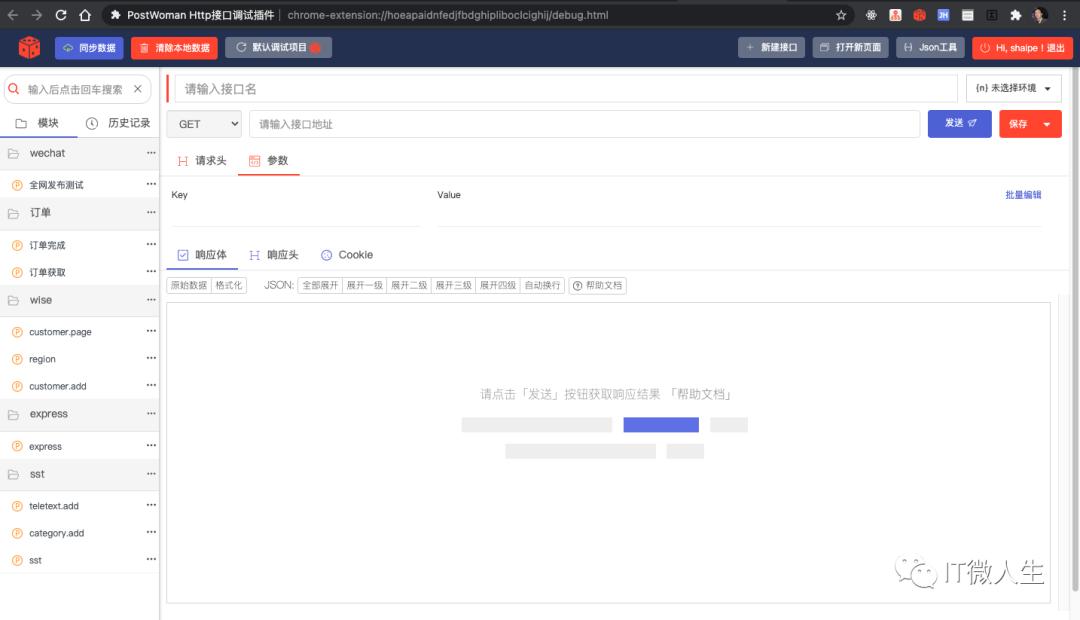
Task: Switch to 响应头 tab
Action: tap(273, 255)
